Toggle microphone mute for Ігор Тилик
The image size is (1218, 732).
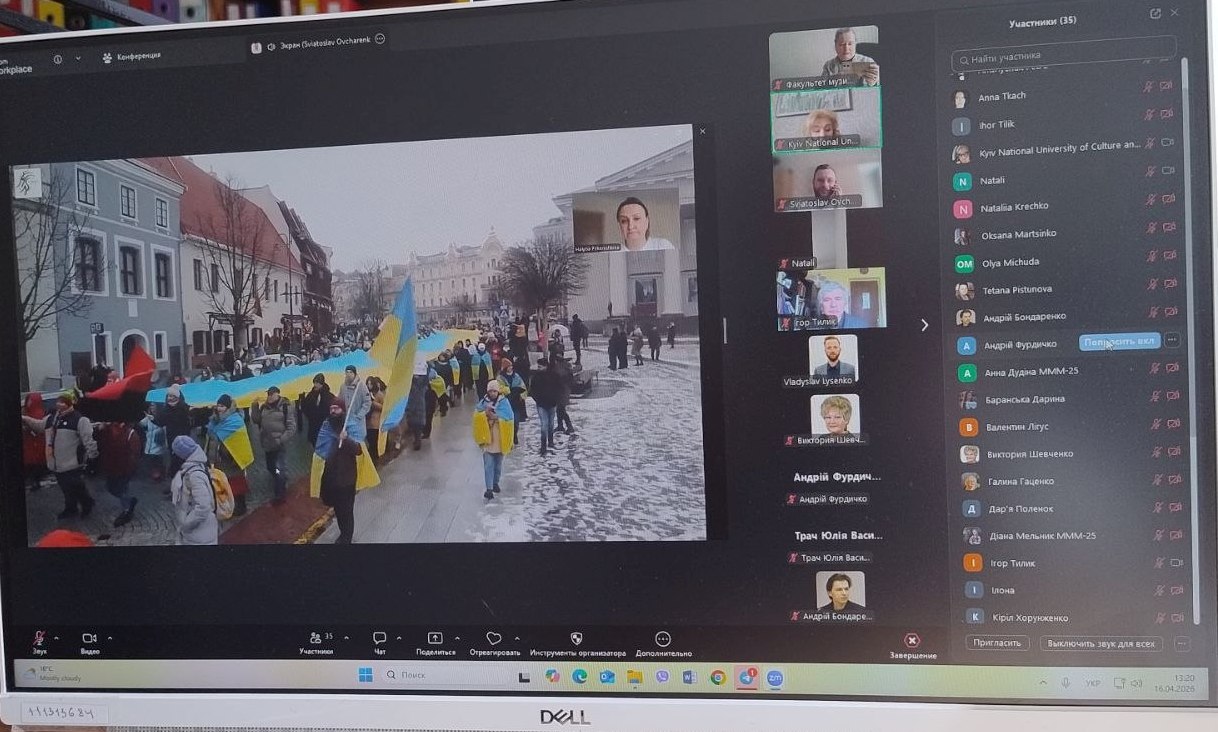pyautogui.click(x=1159, y=563)
